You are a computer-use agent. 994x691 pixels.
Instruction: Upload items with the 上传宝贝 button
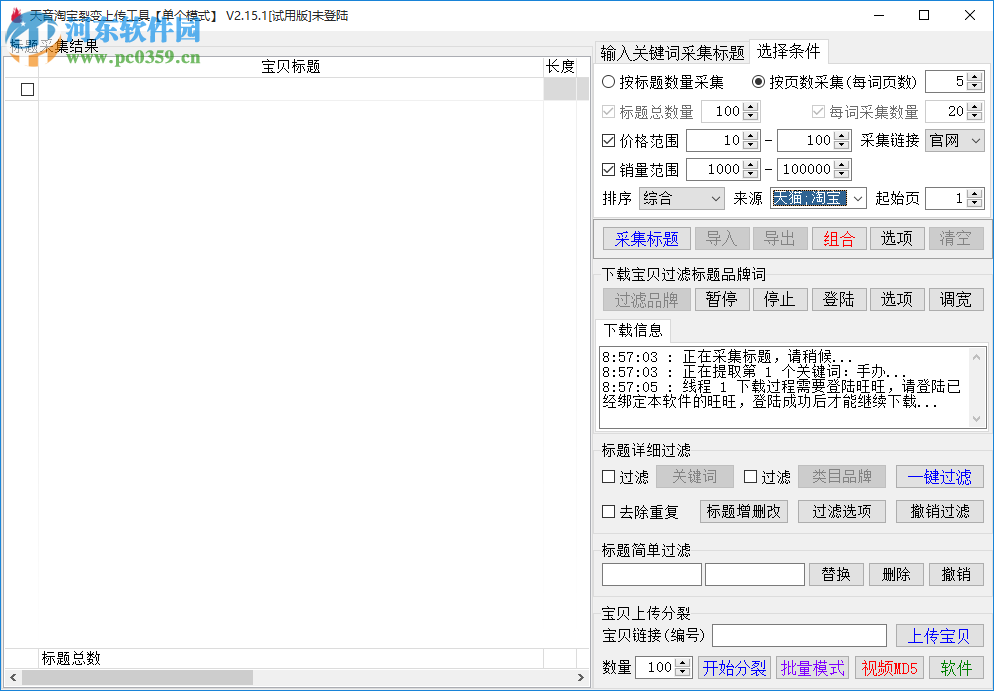pyautogui.click(x=940, y=635)
